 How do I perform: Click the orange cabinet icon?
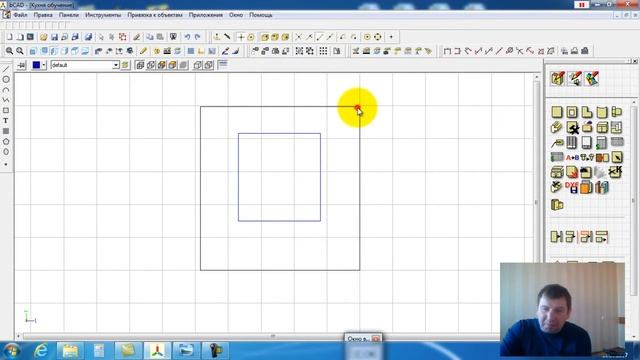point(587,187)
